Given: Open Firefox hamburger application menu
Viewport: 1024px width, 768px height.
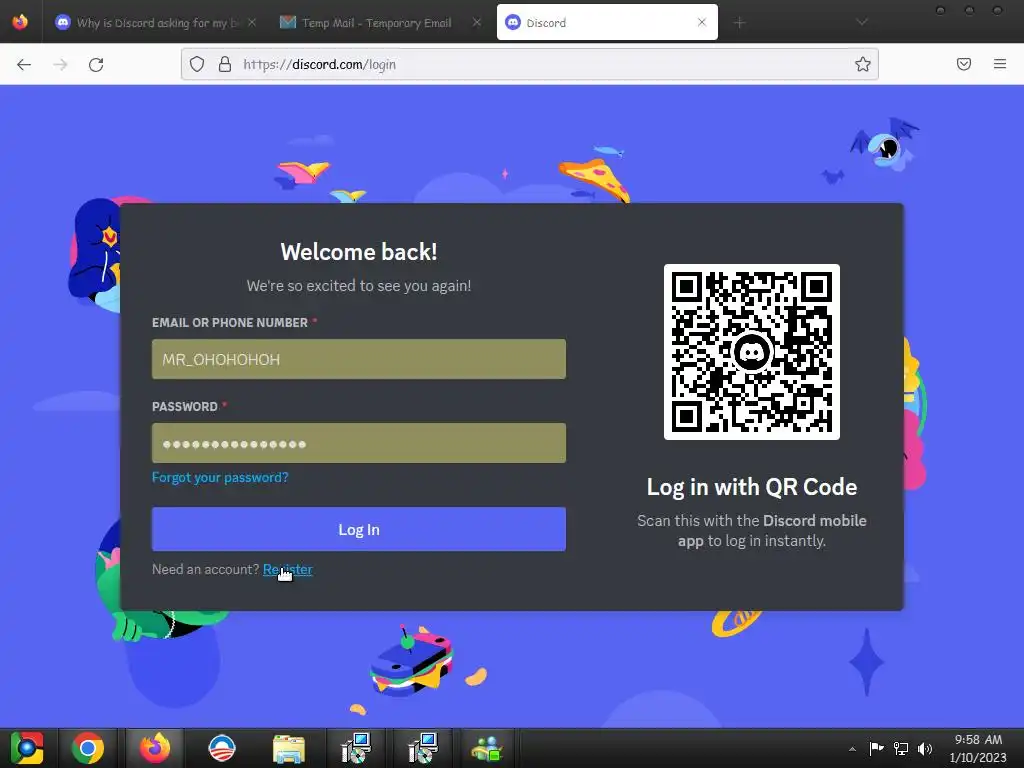Looking at the screenshot, I should [999, 64].
